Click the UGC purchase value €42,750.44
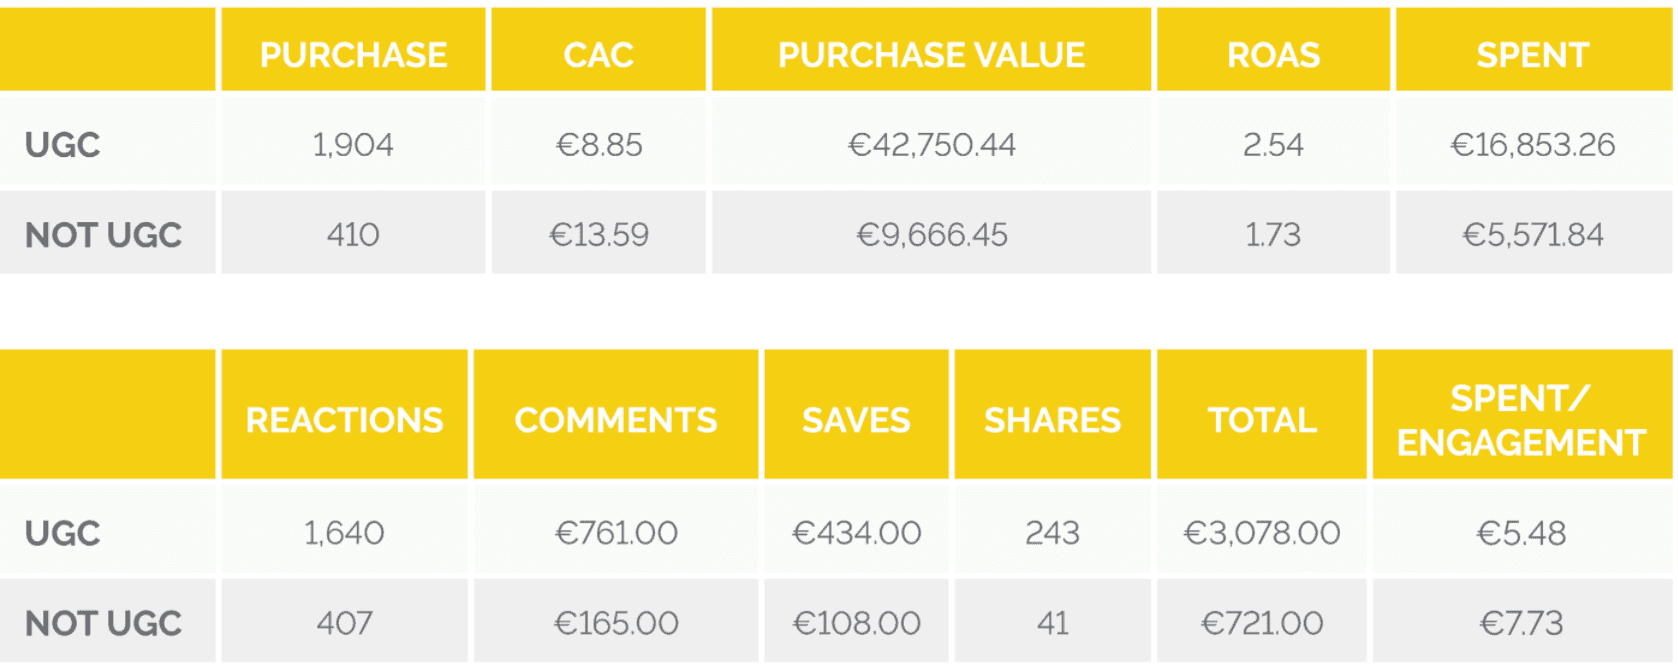Viewport: 1678px width, 668px height. [x=931, y=145]
